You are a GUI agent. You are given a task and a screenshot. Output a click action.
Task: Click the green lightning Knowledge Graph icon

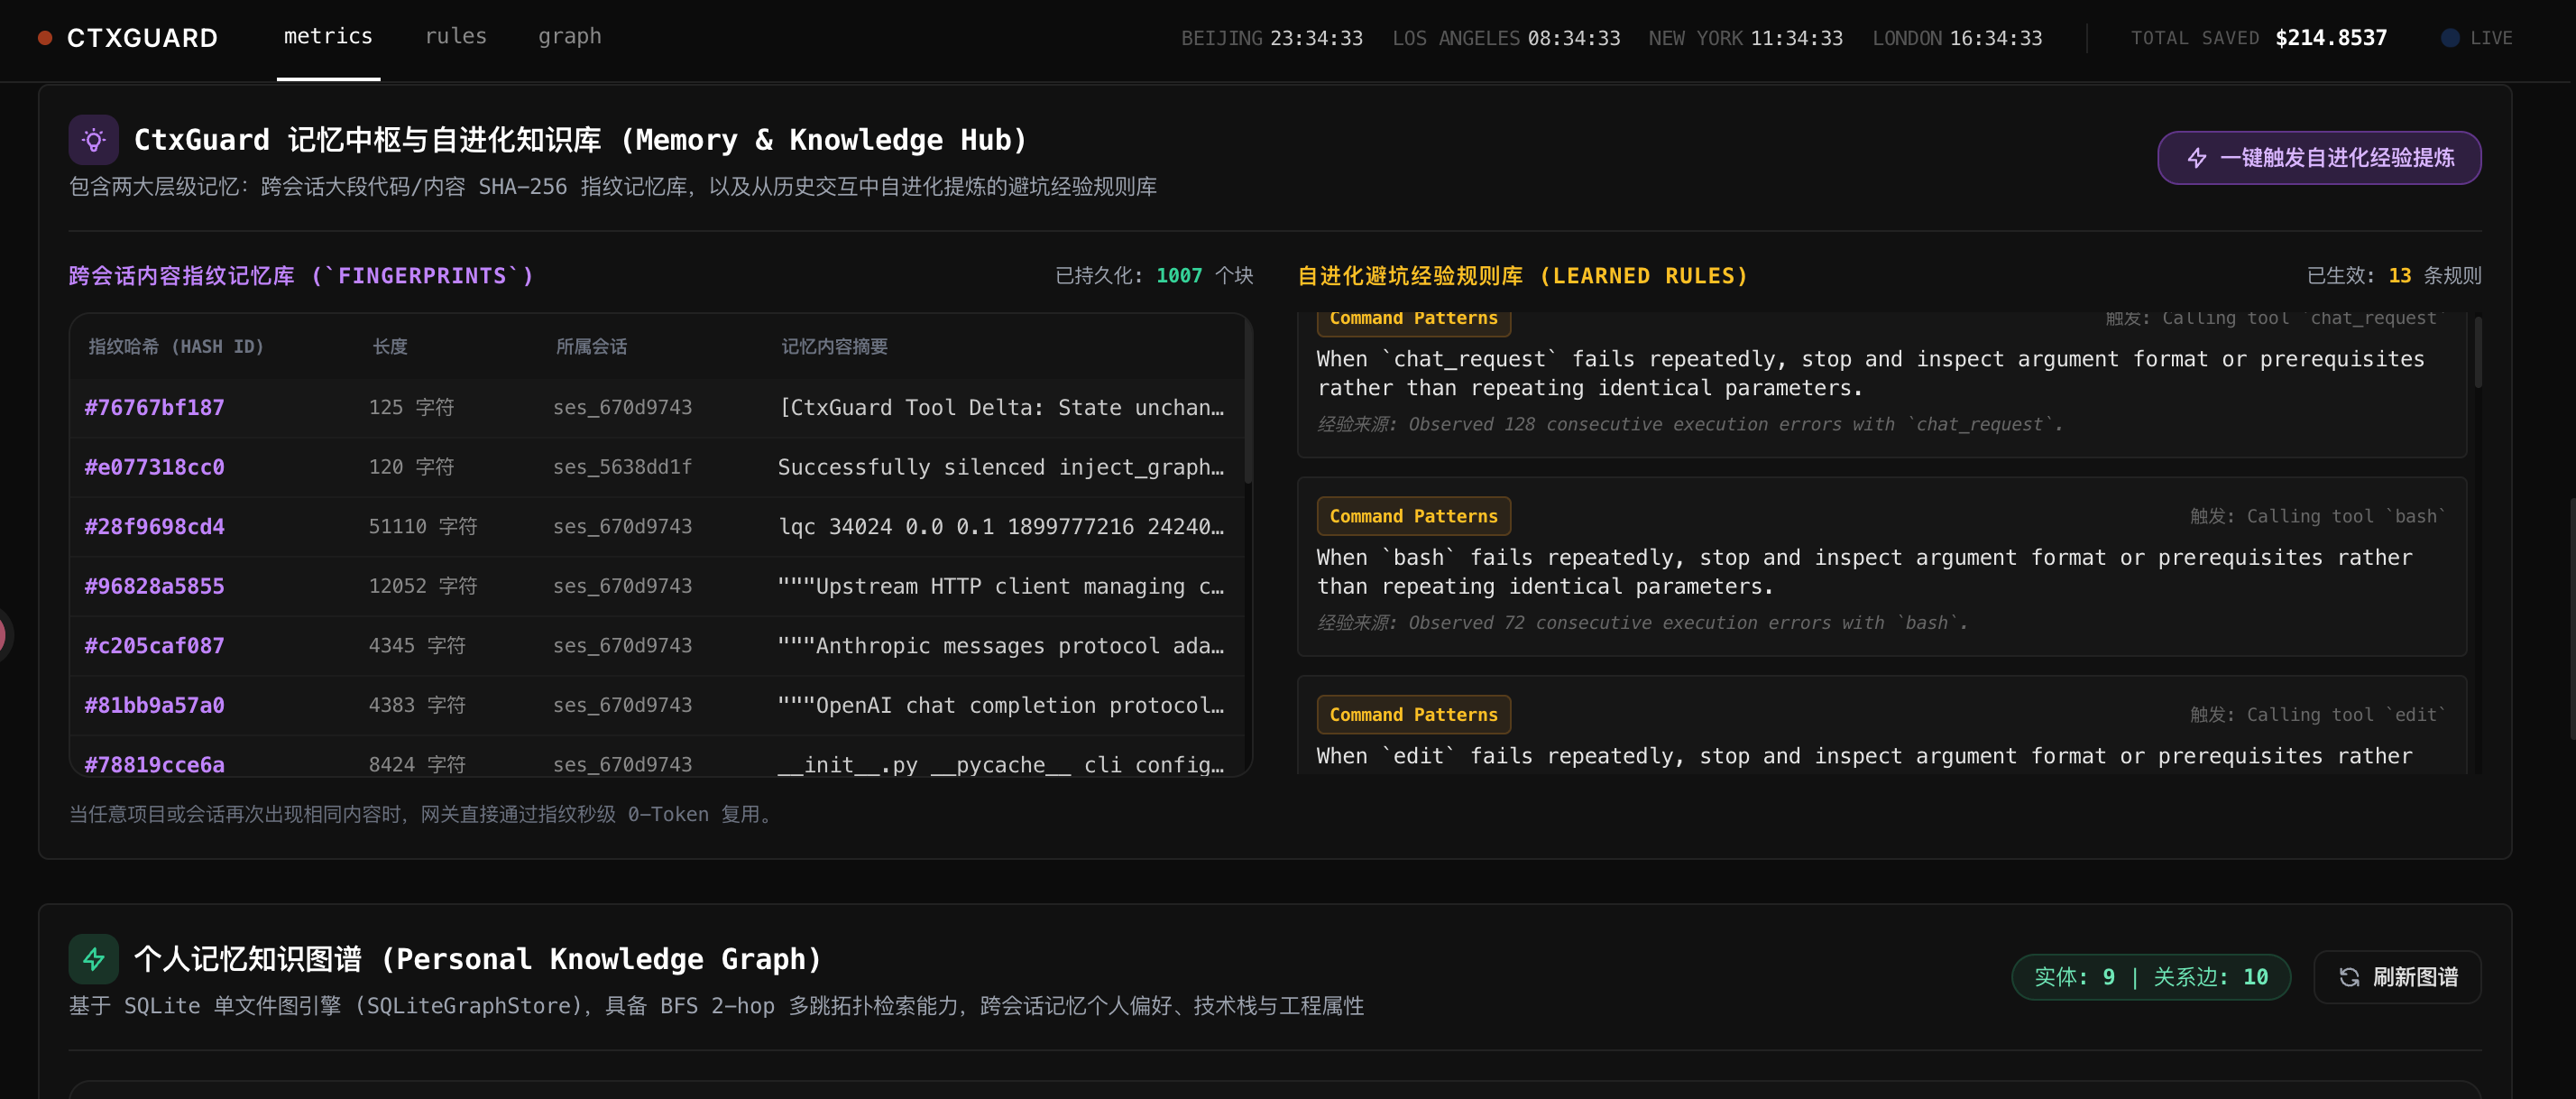coord(94,959)
